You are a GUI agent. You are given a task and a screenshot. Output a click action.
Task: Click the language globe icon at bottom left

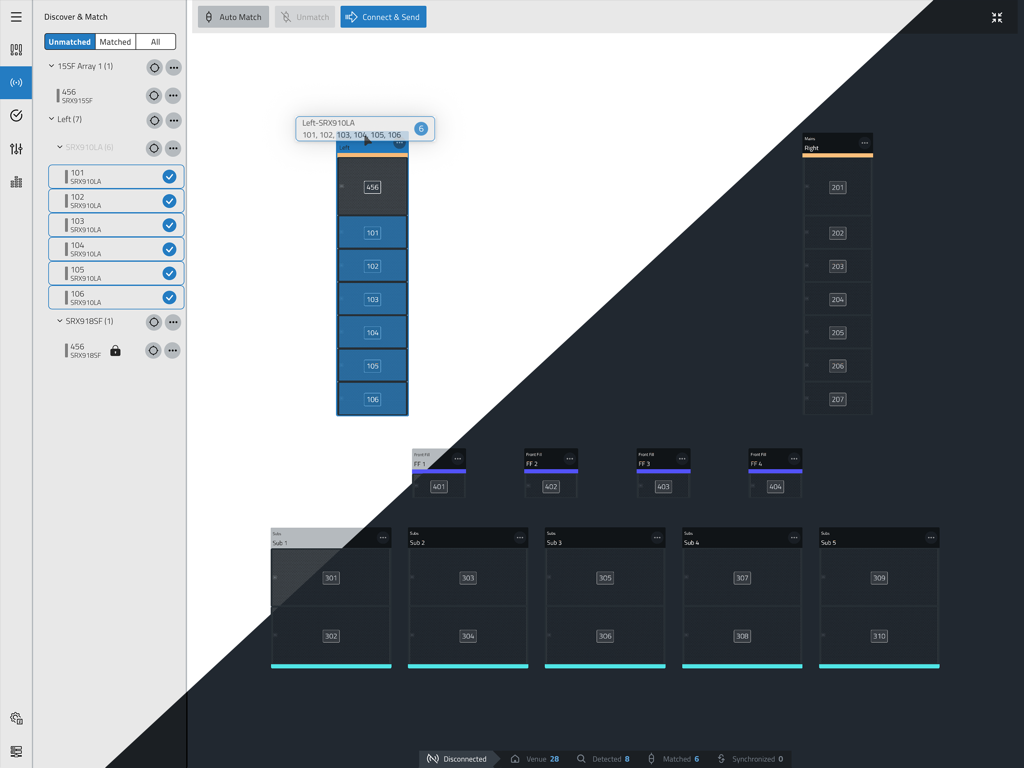tap(15, 717)
